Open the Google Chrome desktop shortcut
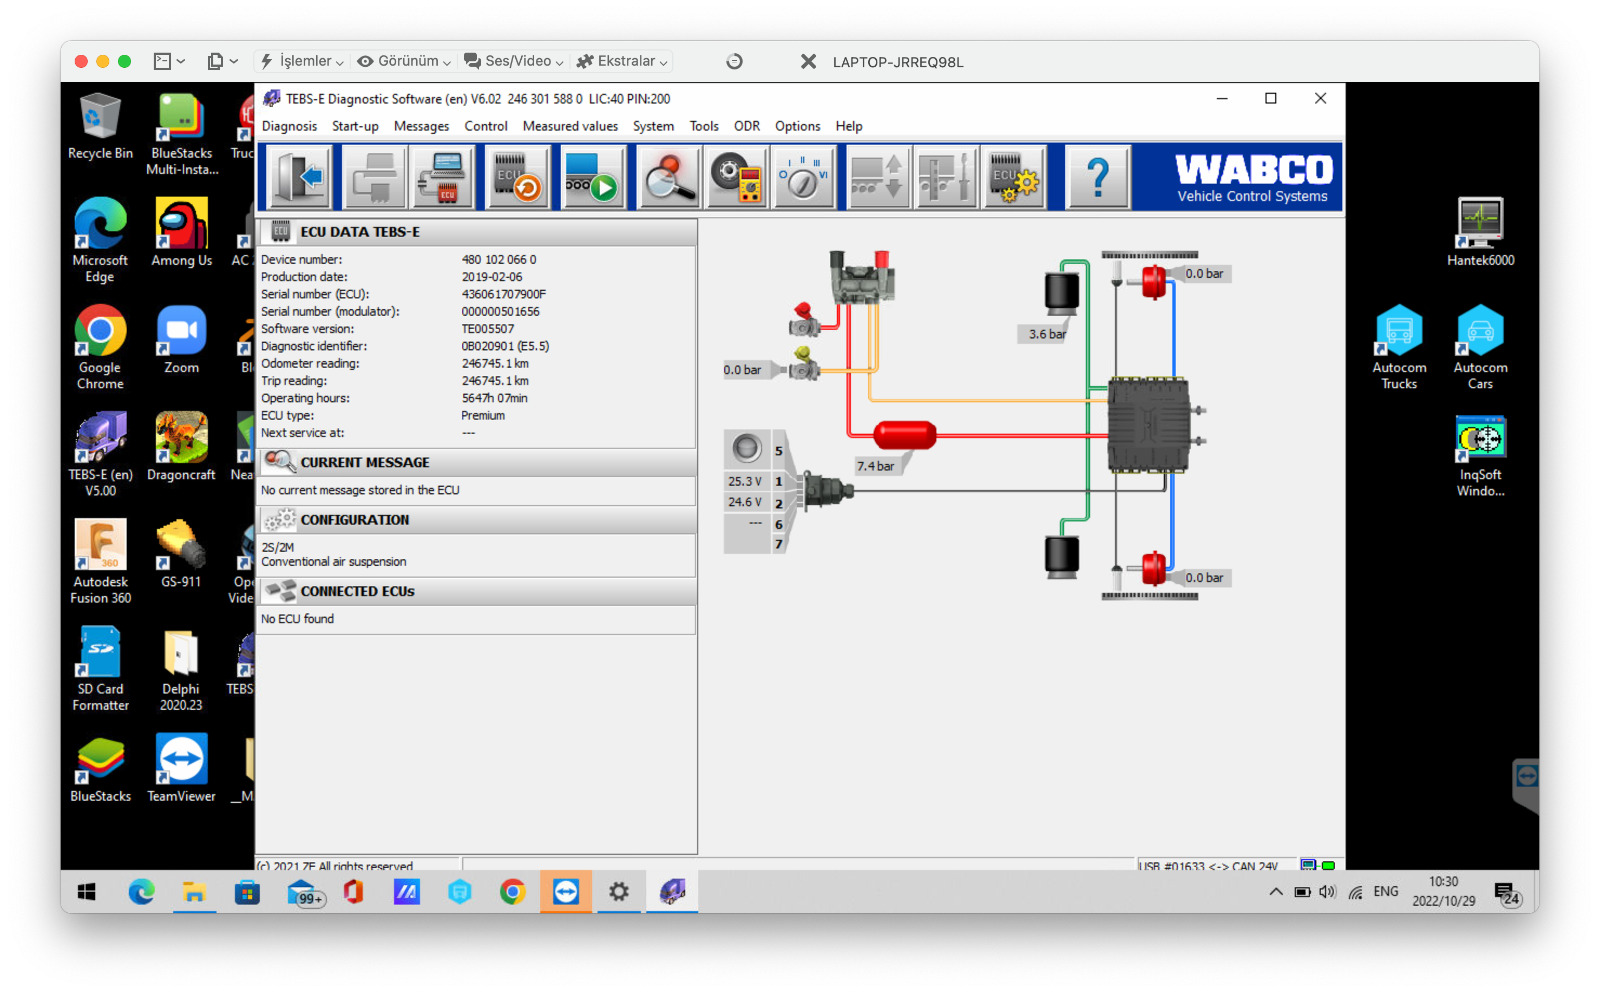This screenshot has width=1600, height=993. coord(100,348)
